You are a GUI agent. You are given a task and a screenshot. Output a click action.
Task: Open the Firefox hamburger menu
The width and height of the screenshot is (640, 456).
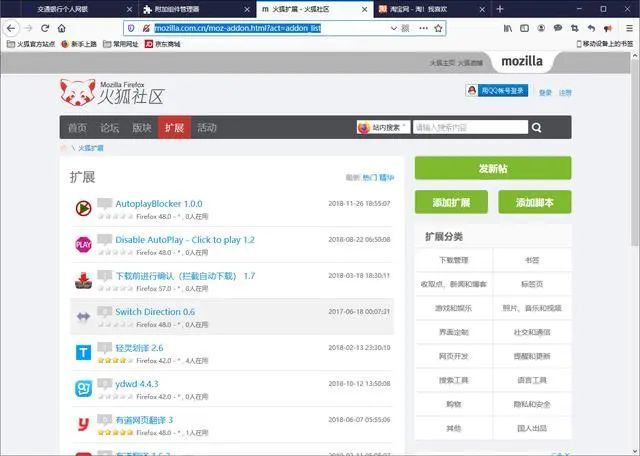tap(629, 28)
